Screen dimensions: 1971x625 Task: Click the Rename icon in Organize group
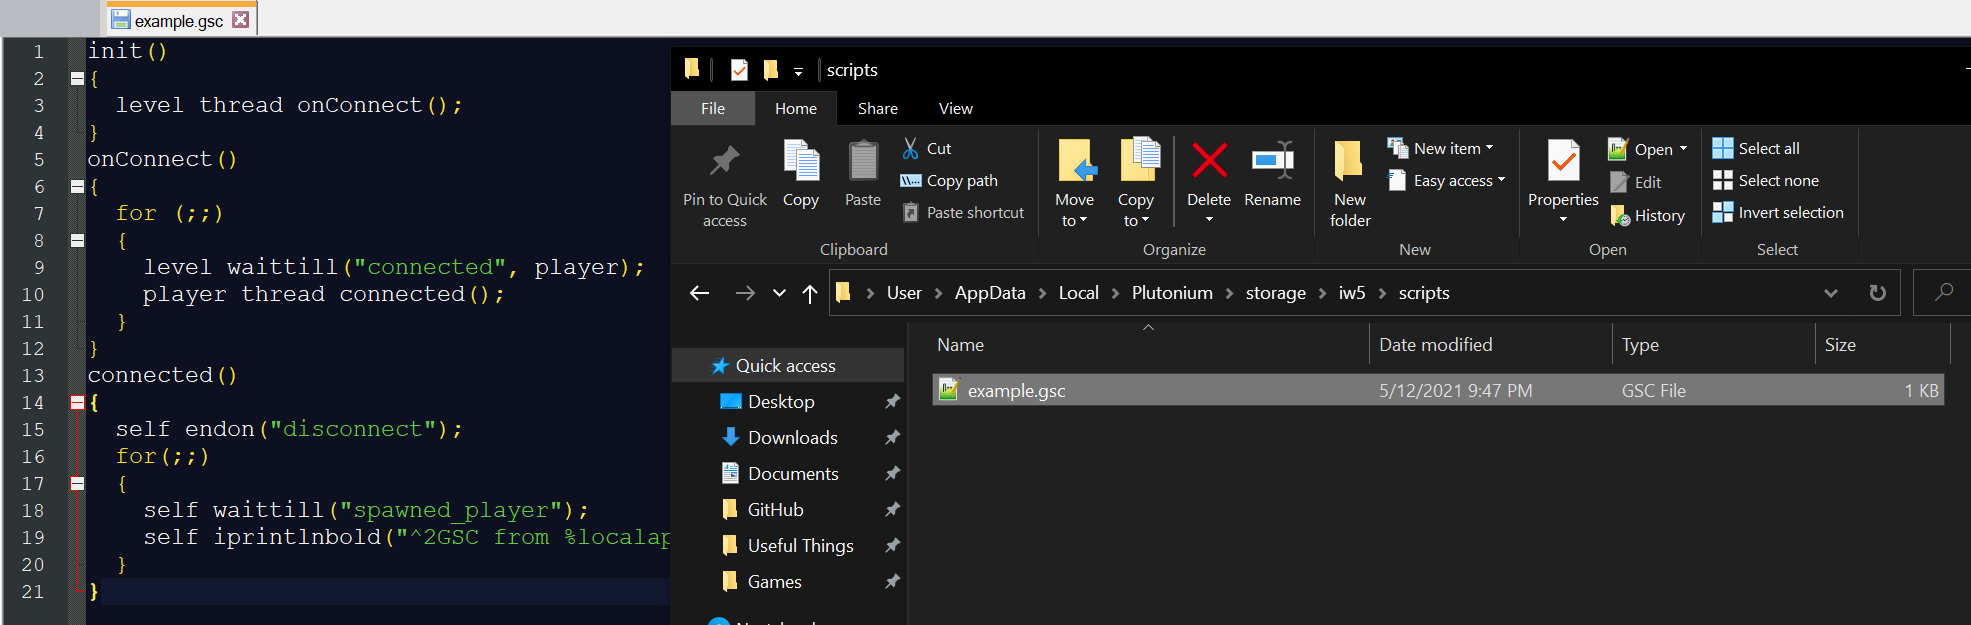click(x=1272, y=160)
